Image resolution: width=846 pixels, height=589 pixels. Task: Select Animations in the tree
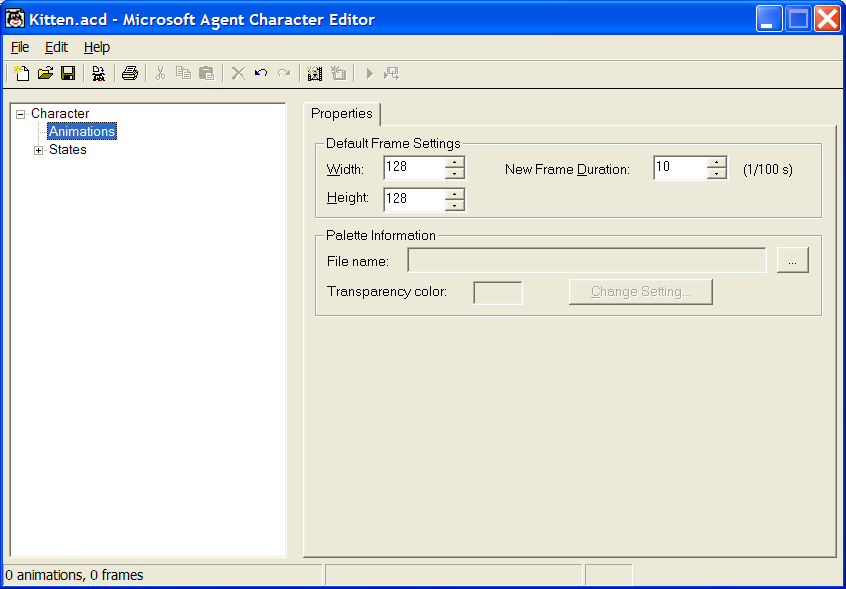click(x=82, y=132)
